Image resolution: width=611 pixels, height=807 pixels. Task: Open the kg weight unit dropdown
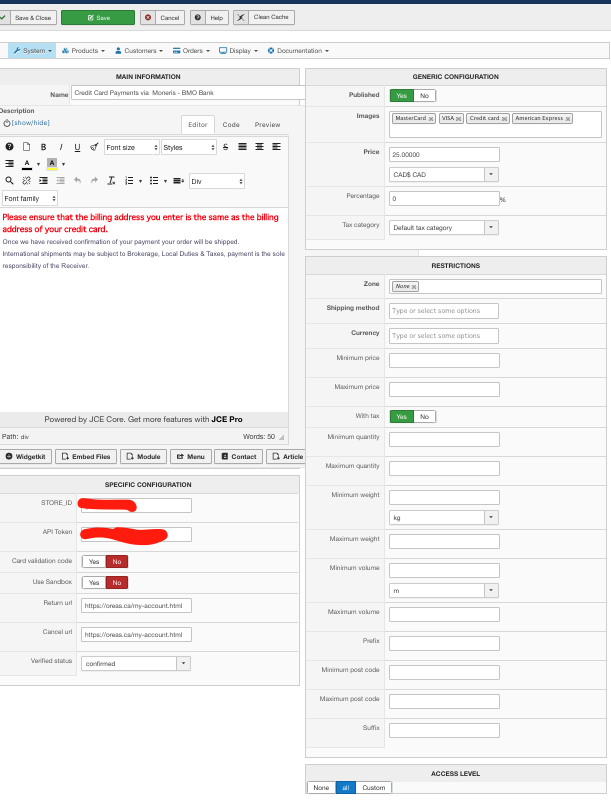[x=444, y=518]
